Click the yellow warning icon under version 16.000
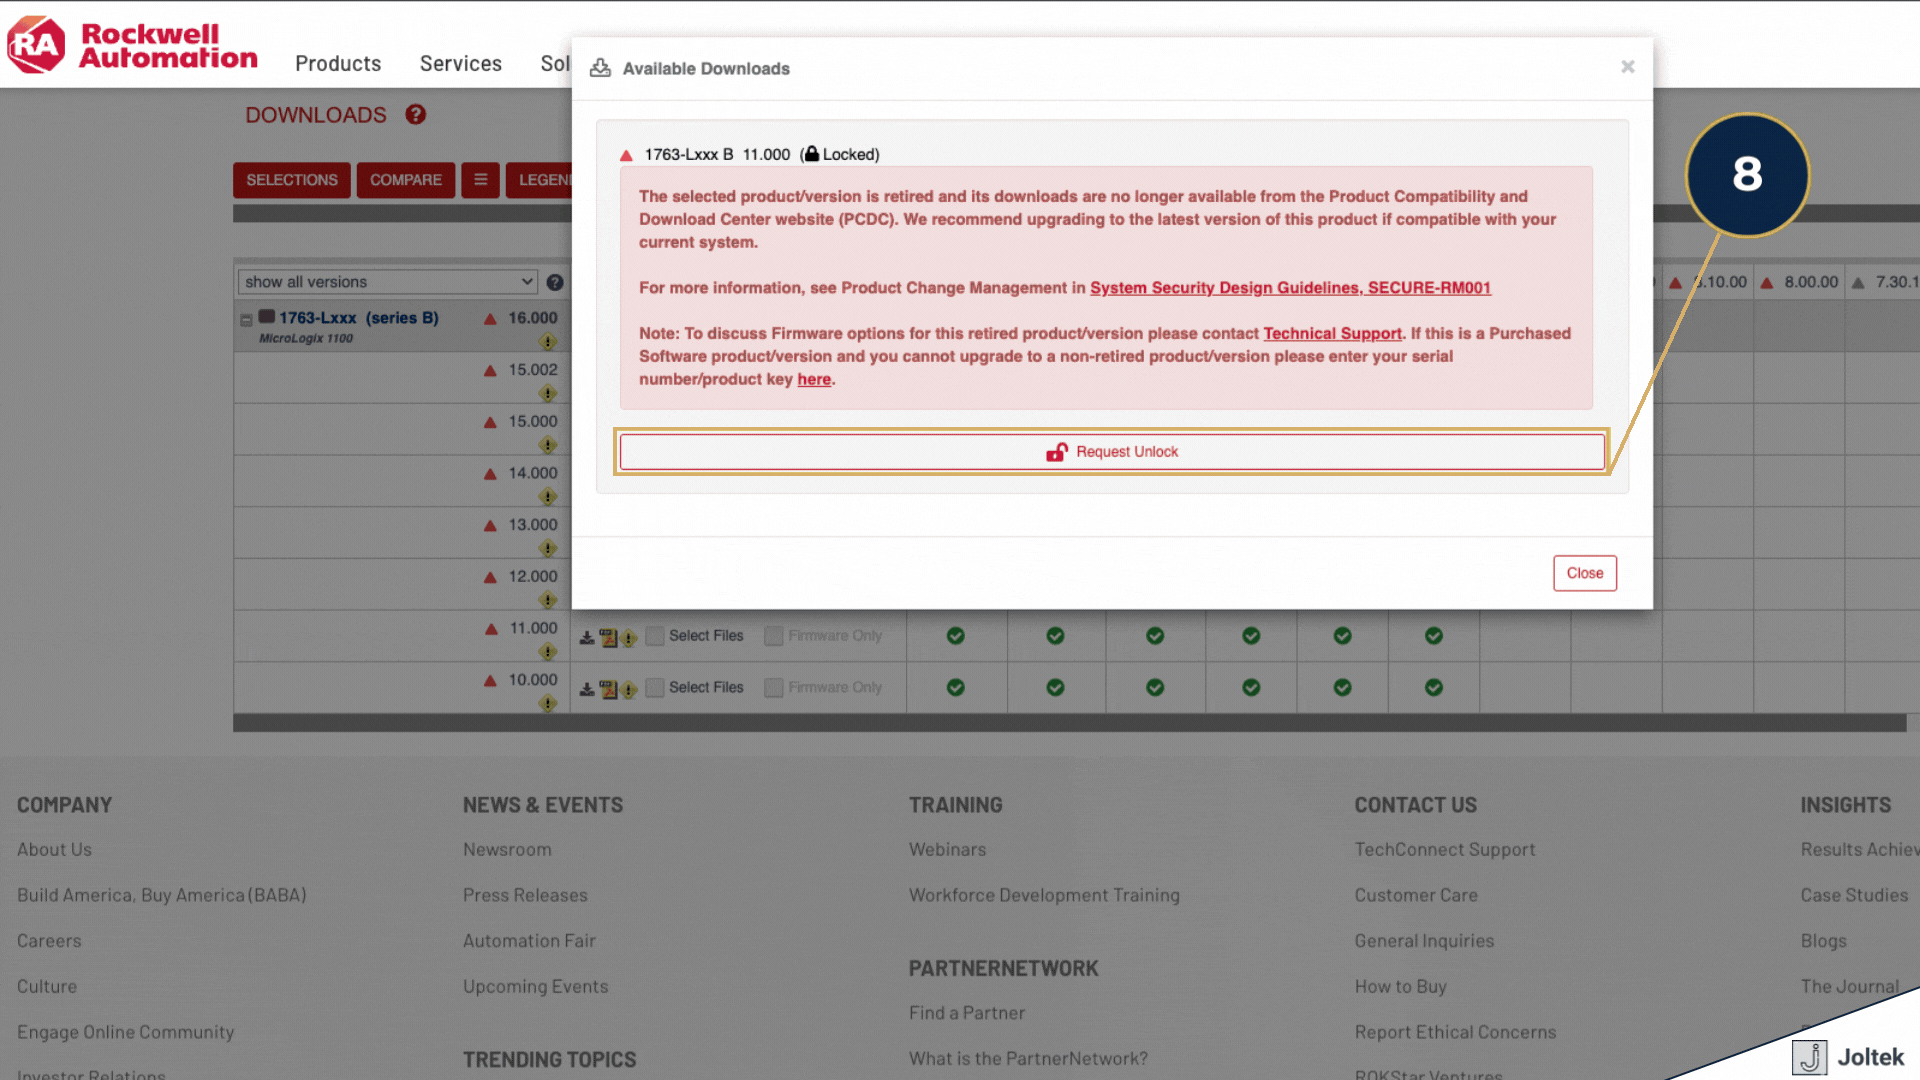The height and width of the screenshot is (1080, 1920). click(x=548, y=341)
